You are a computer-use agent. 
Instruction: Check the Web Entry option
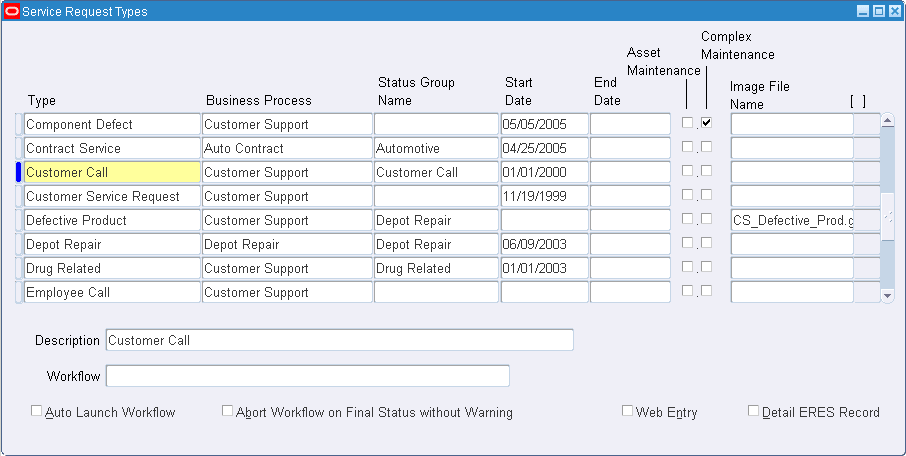tap(628, 411)
